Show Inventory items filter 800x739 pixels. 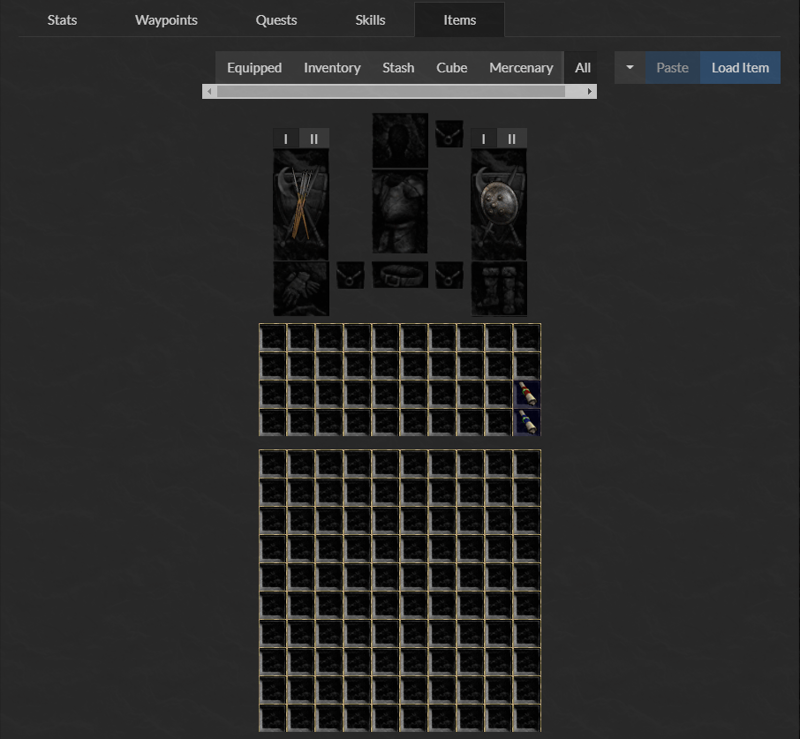pyautogui.click(x=332, y=67)
